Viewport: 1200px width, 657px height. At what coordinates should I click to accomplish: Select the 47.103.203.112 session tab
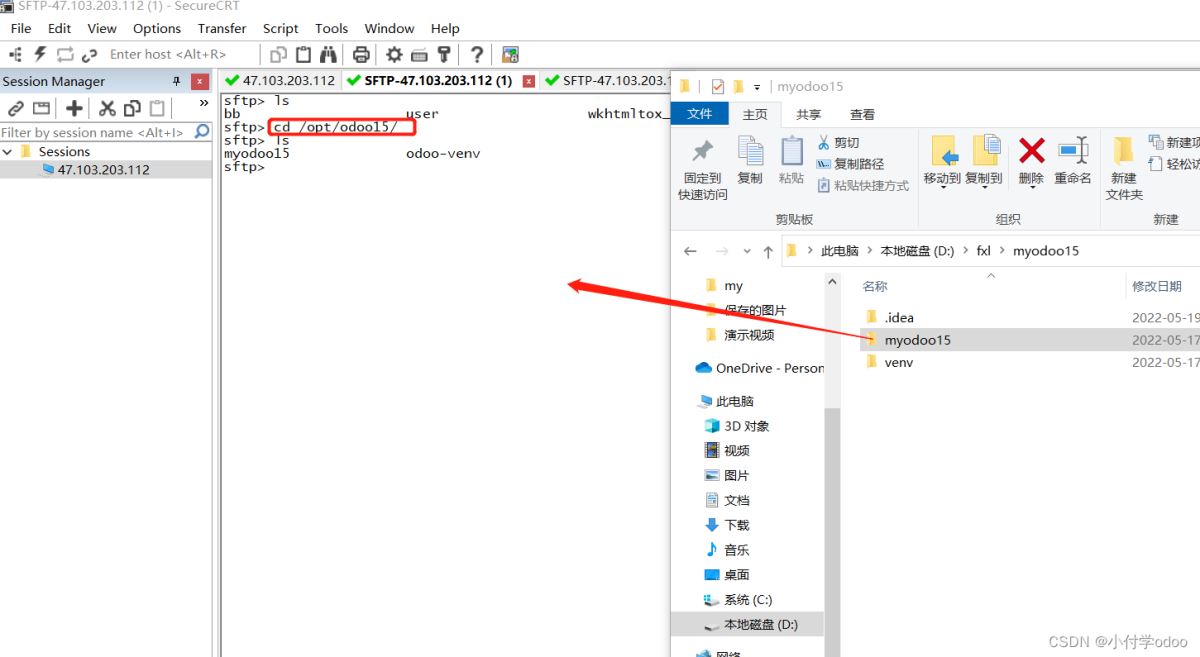(280, 80)
